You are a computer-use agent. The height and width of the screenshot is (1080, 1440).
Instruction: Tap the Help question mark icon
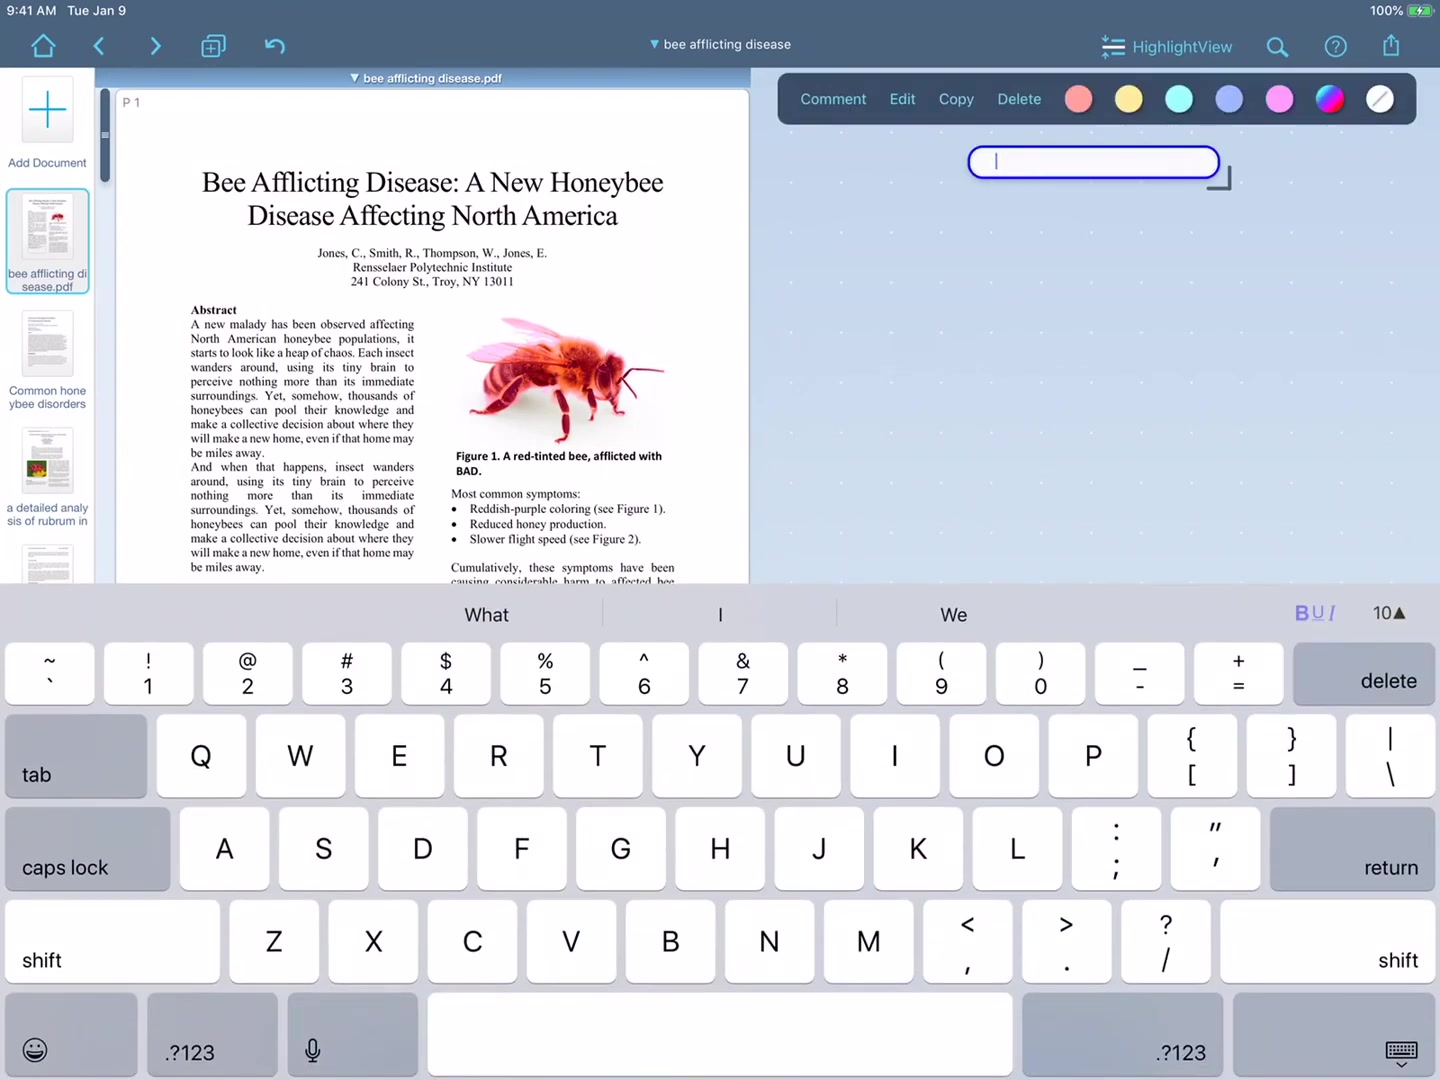1335,46
